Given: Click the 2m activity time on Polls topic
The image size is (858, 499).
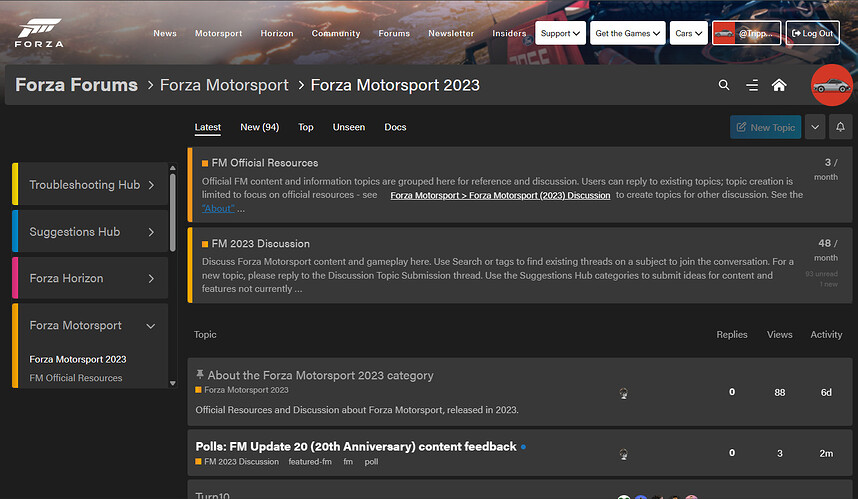Looking at the screenshot, I should point(826,454).
